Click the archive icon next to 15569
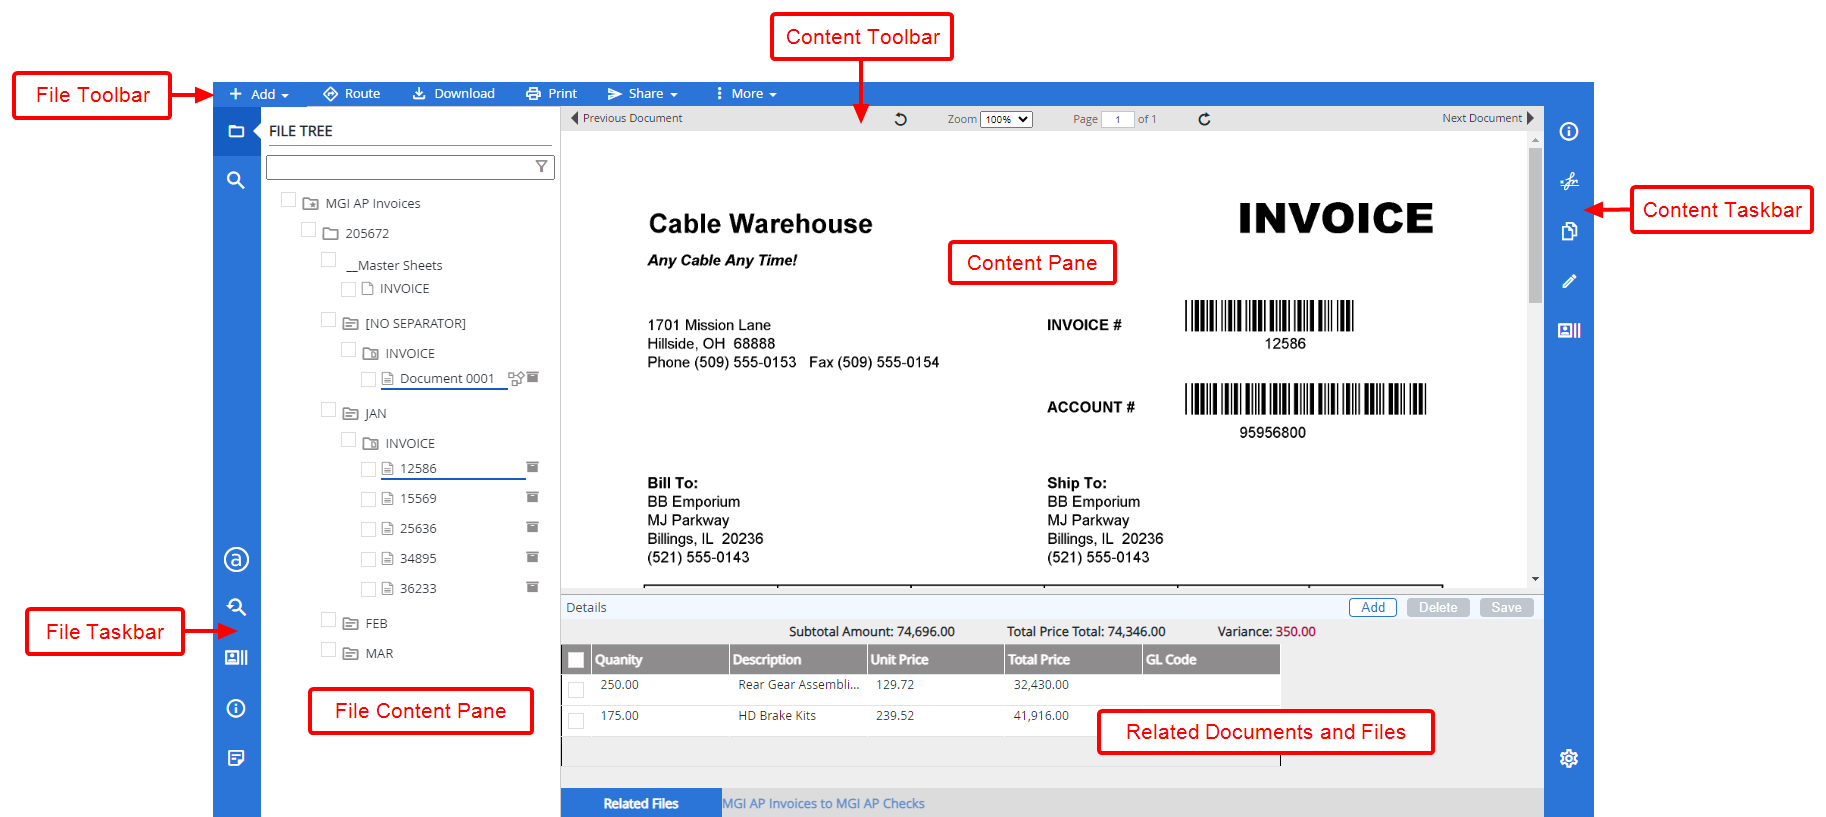1826x817 pixels. (532, 497)
